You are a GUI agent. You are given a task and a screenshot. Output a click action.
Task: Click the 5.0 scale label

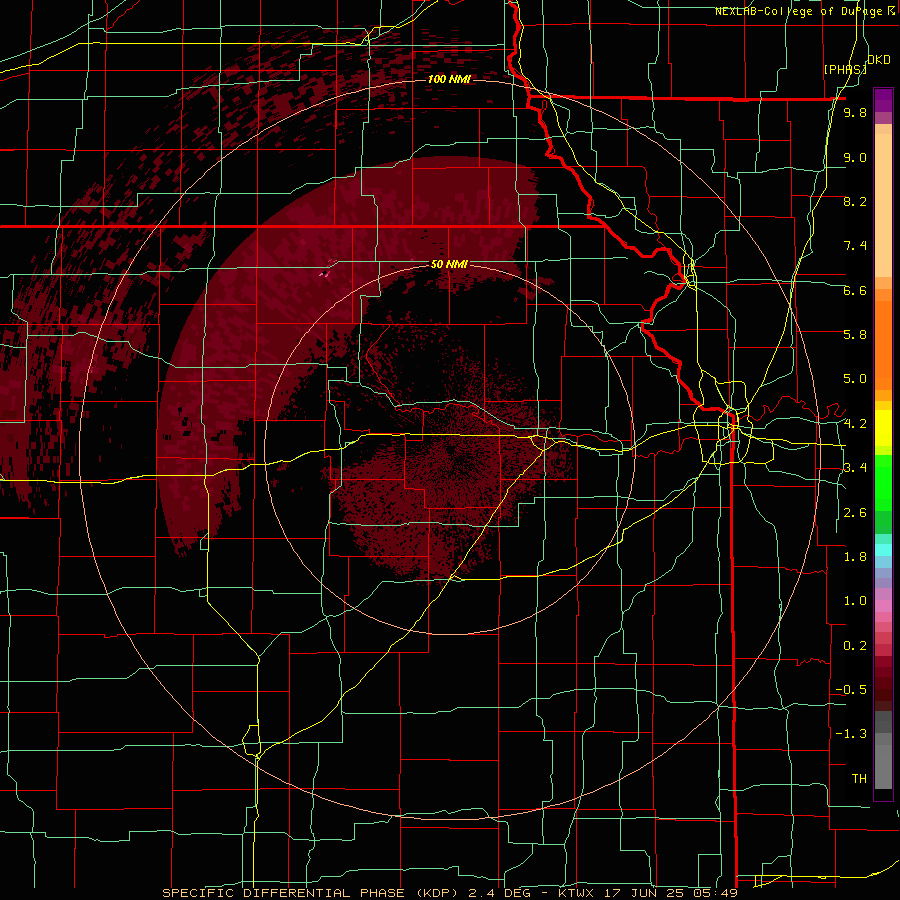855,379
